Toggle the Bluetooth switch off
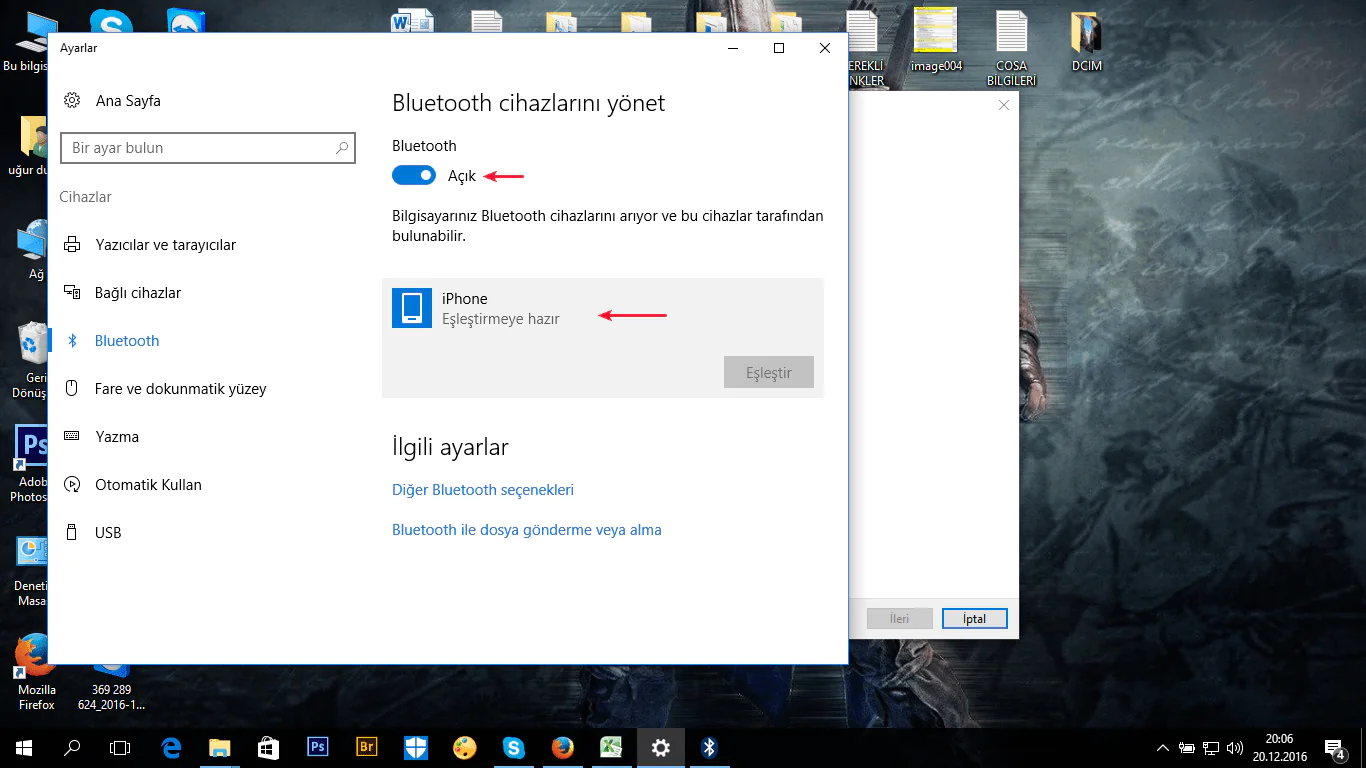The width and height of the screenshot is (1366, 768). click(414, 176)
